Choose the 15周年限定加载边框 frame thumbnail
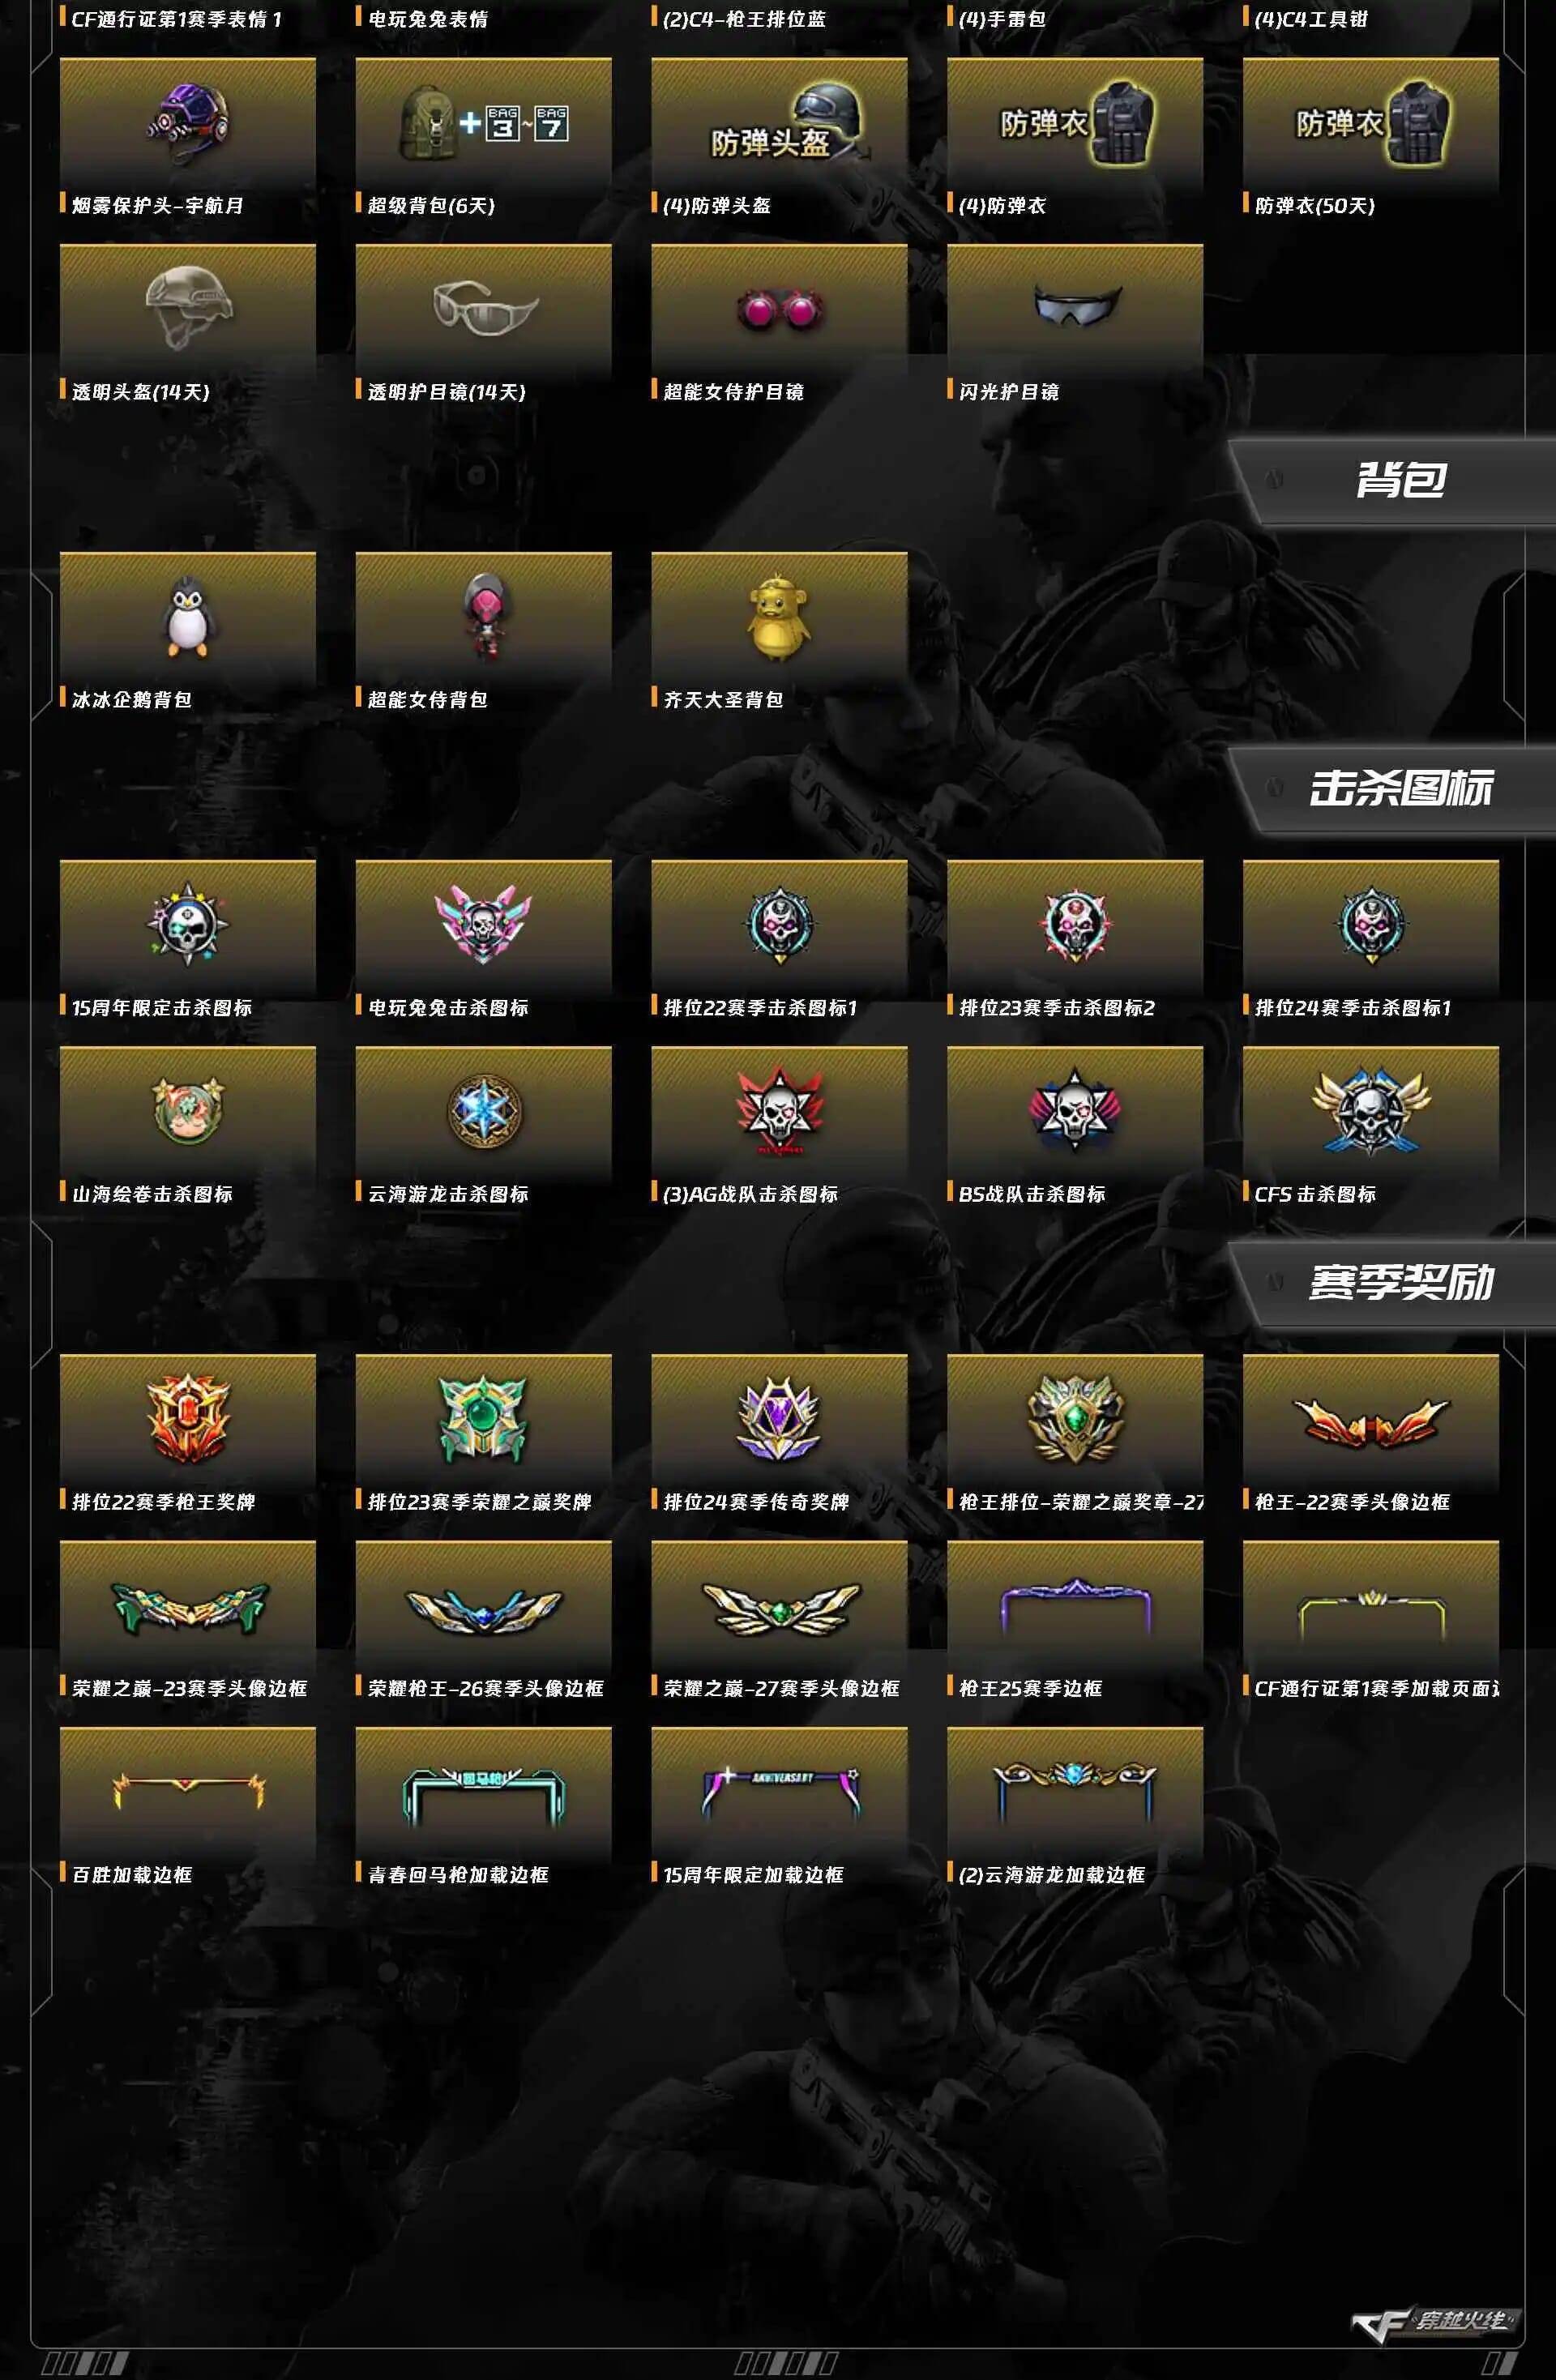The height and width of the screenshot is (2380, 1556). point(778,1793)
